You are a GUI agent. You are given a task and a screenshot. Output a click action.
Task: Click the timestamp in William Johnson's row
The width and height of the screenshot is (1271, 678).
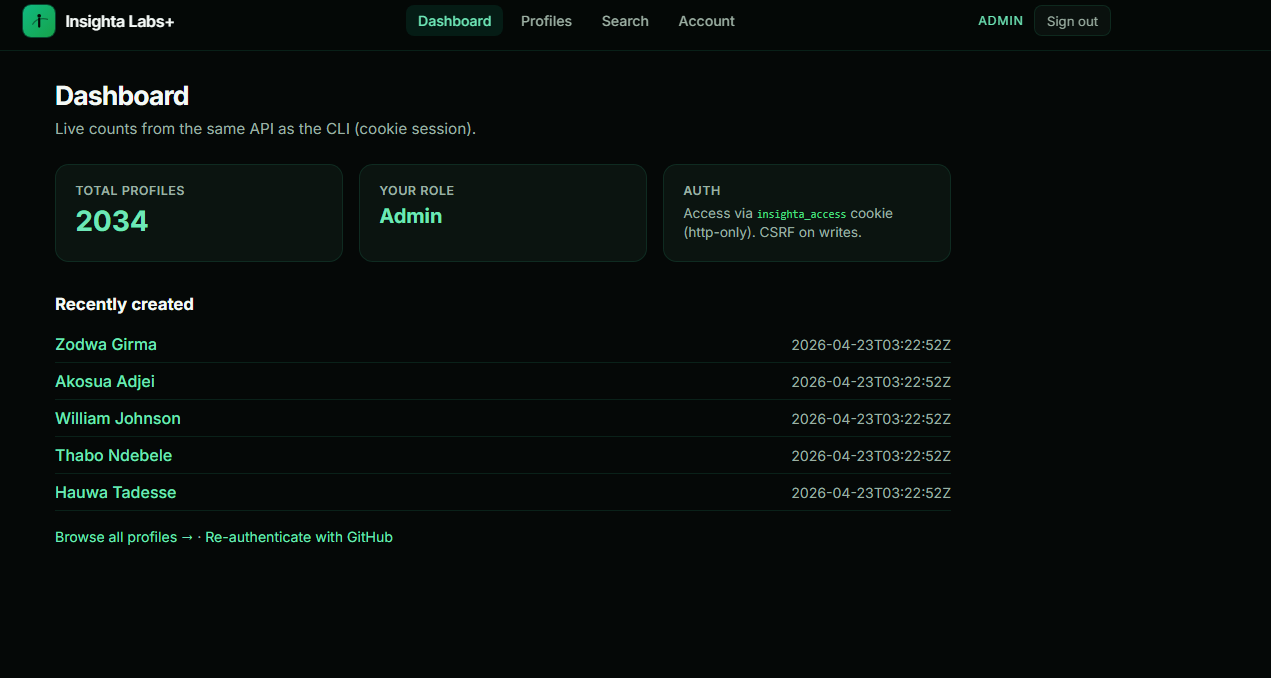pyautogui.click(x=871, y=419)
